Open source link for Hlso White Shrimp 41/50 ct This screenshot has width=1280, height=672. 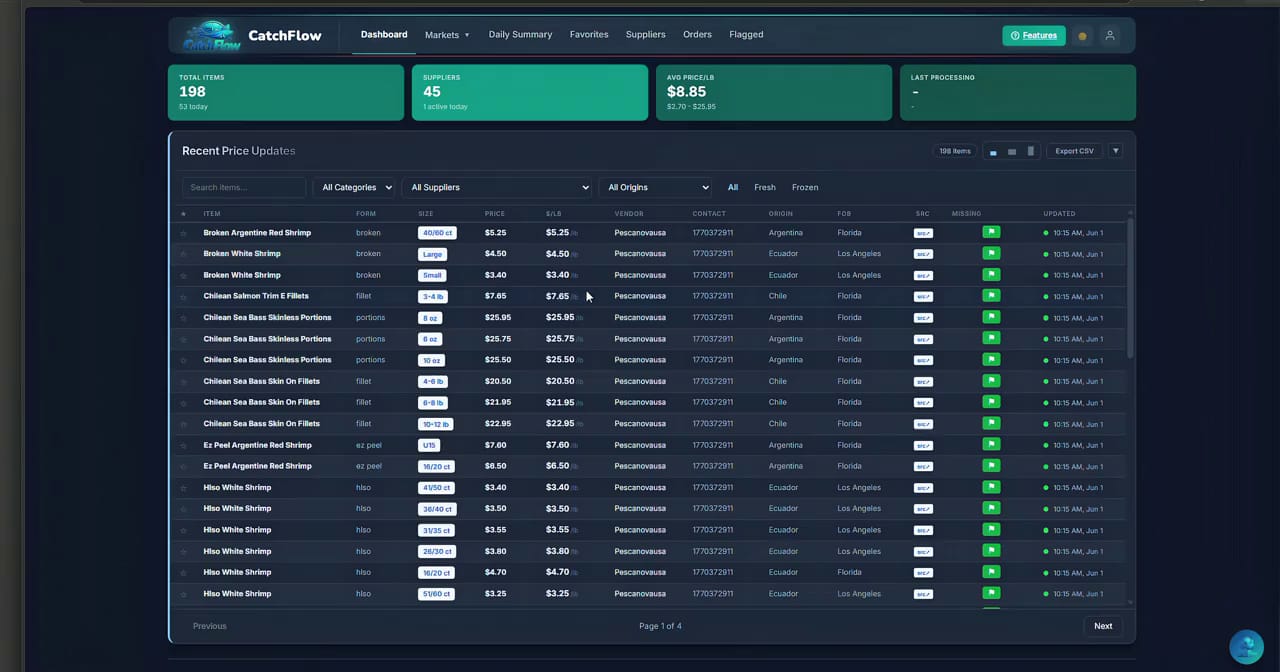pos(923,488)
